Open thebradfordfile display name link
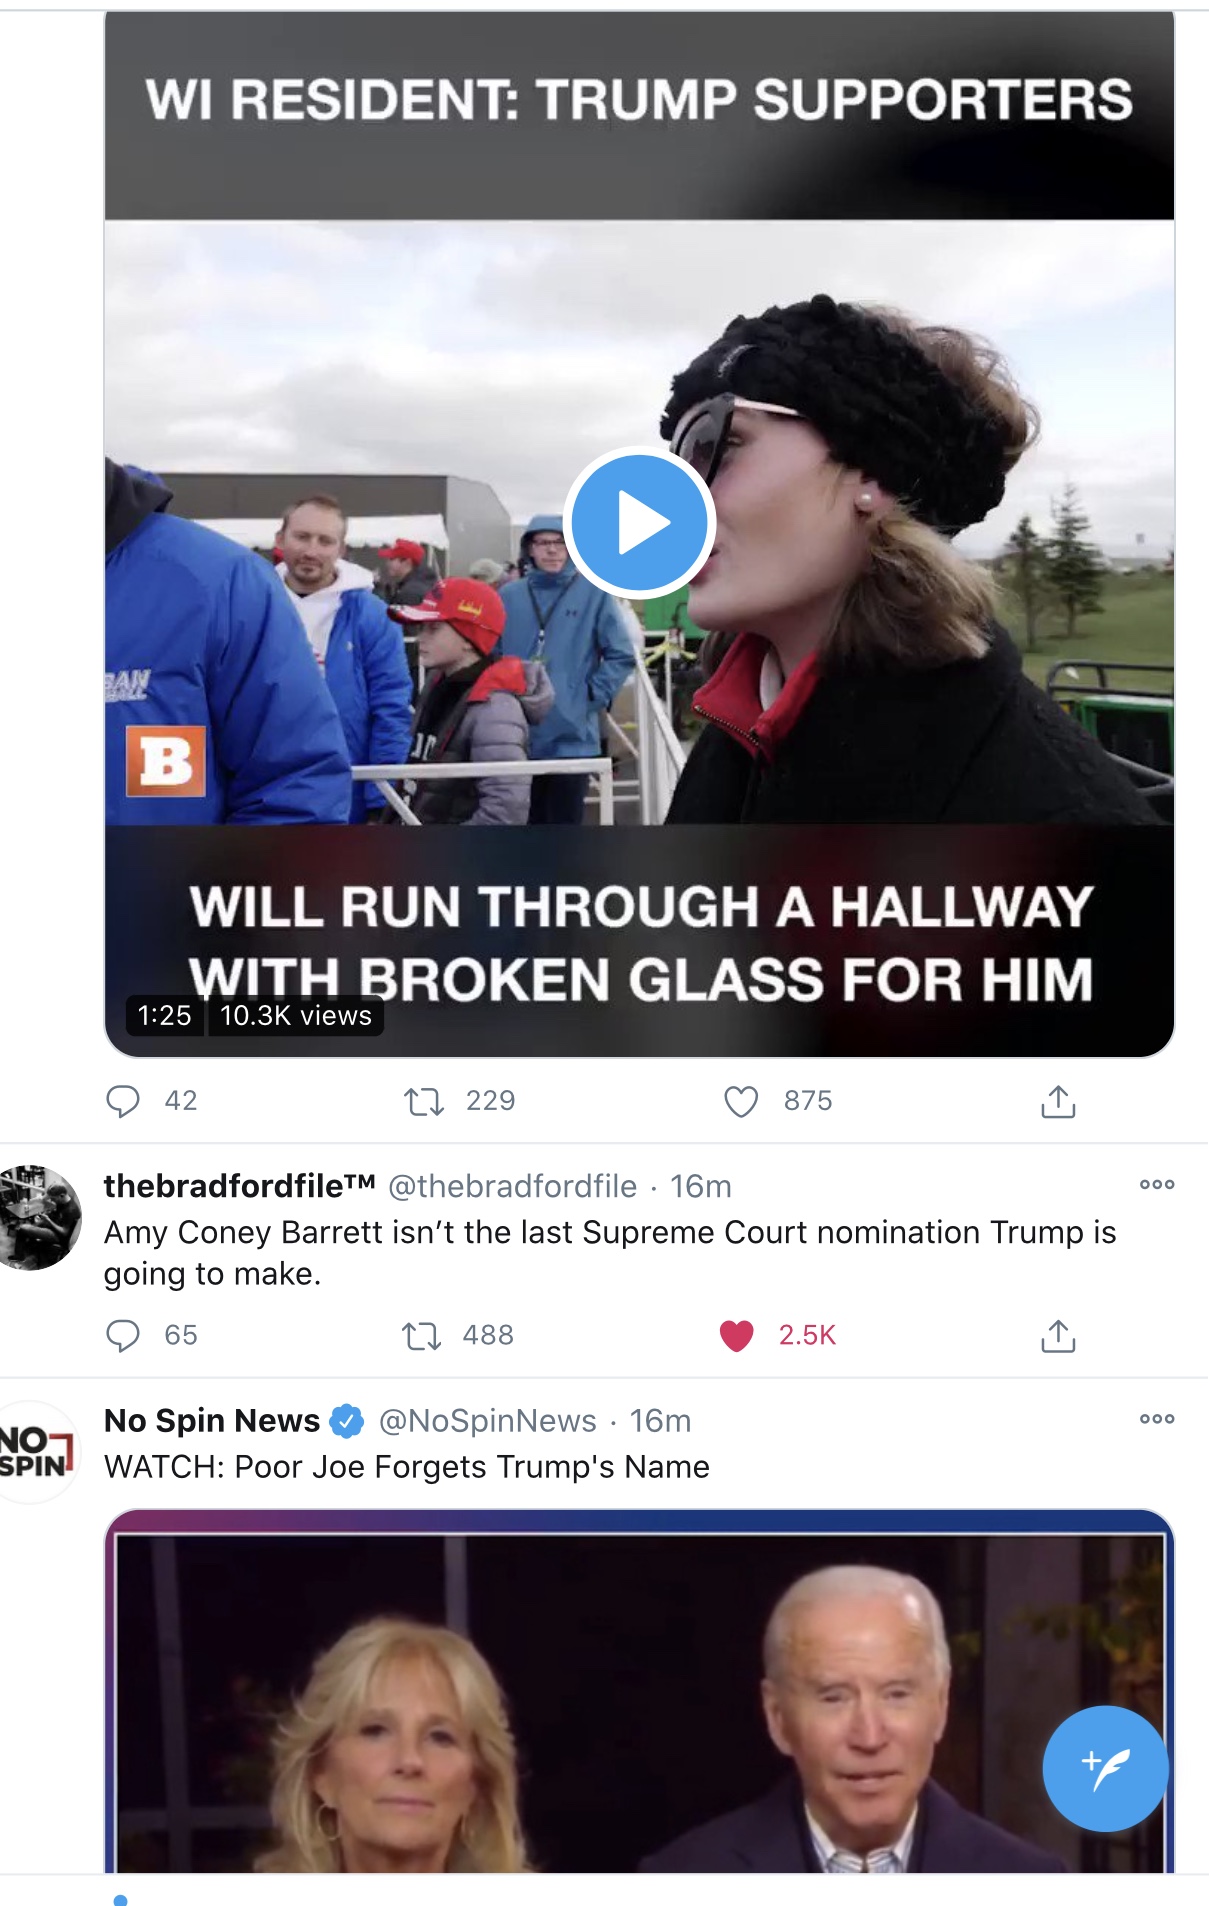Image resolution: width=1209 pixels, height=1906 pixels. click(x=239, y=1186)
